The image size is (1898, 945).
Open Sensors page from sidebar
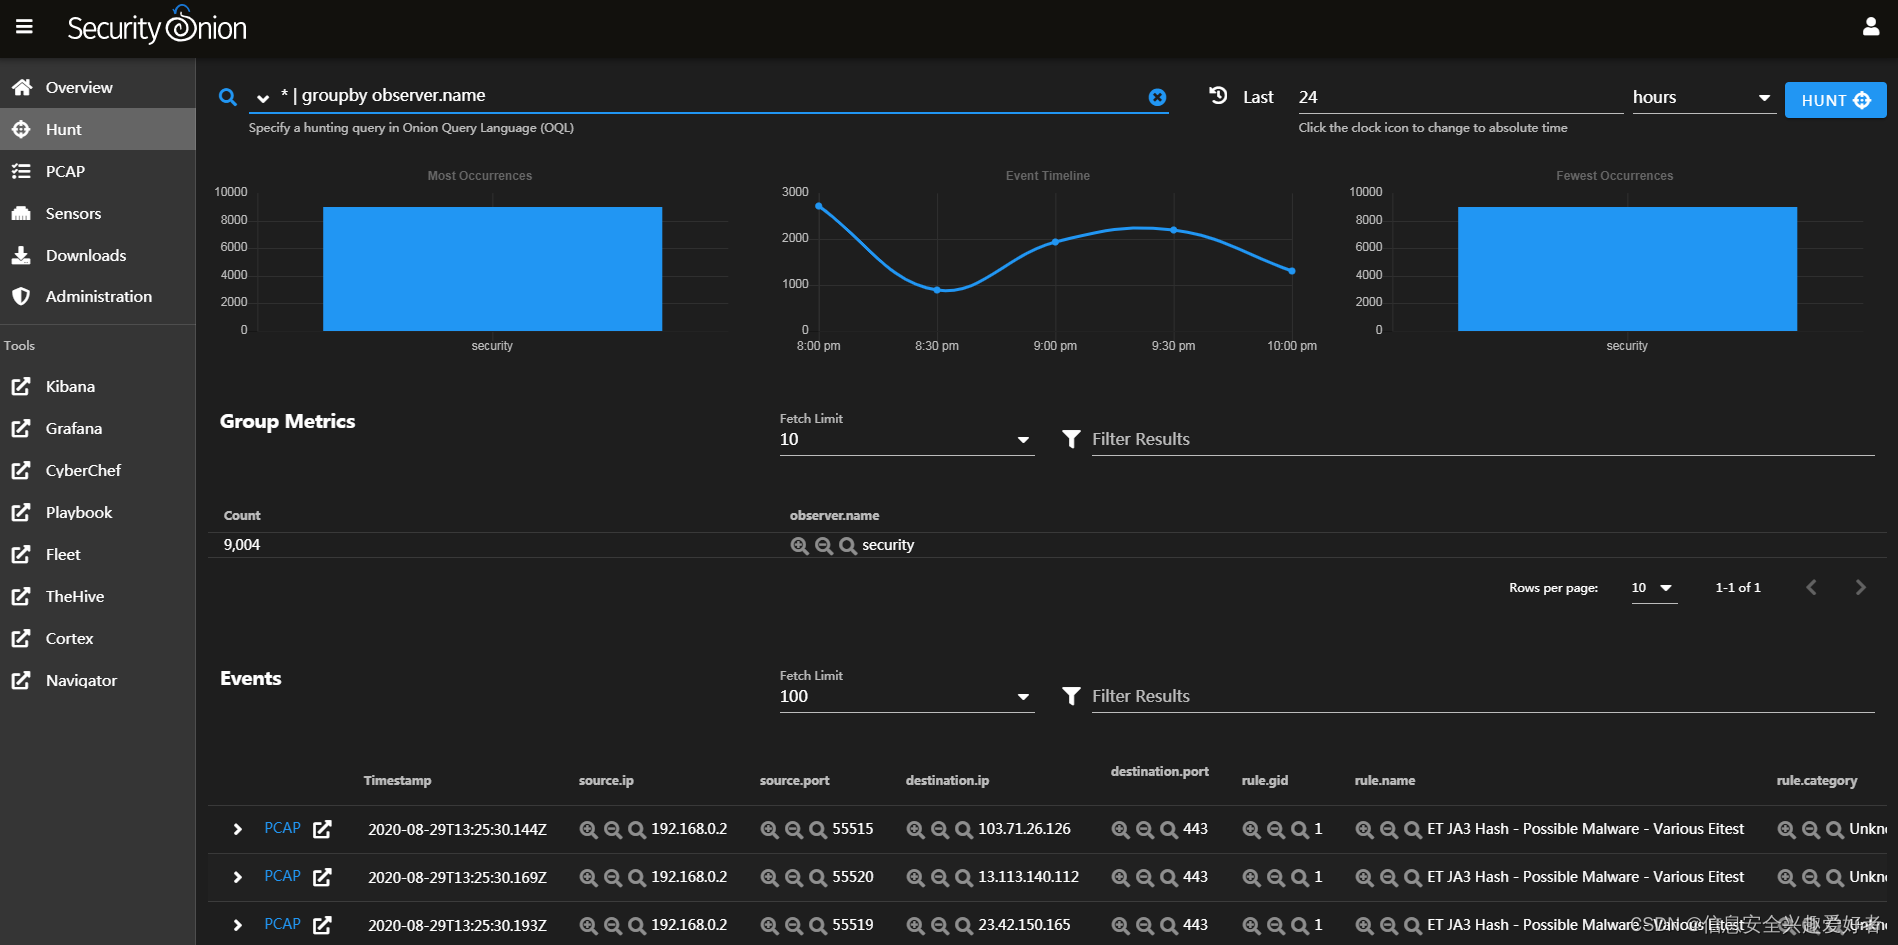click(x=97, y=213)
